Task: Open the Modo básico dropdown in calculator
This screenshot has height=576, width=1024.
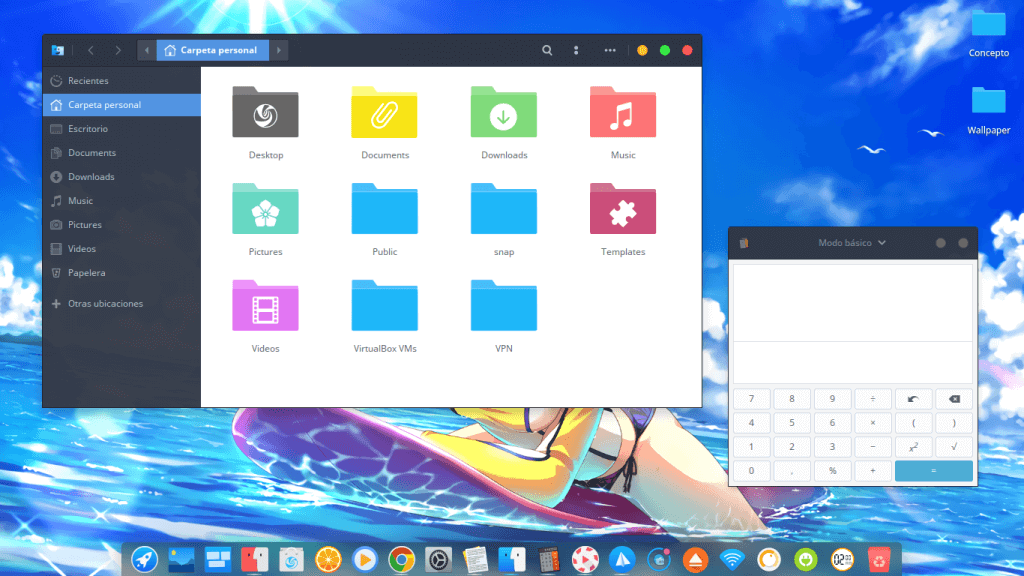Action: click(852, 243)
